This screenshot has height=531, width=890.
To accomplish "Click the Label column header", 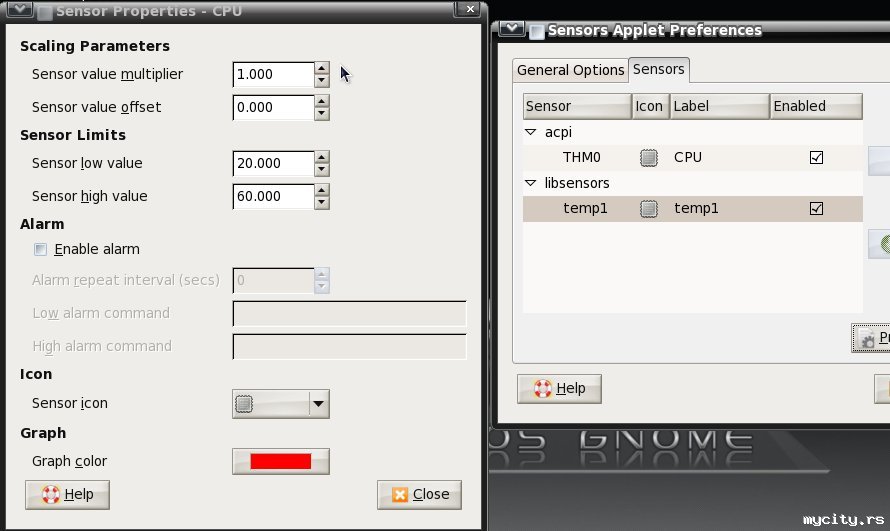I will (720, 106).
